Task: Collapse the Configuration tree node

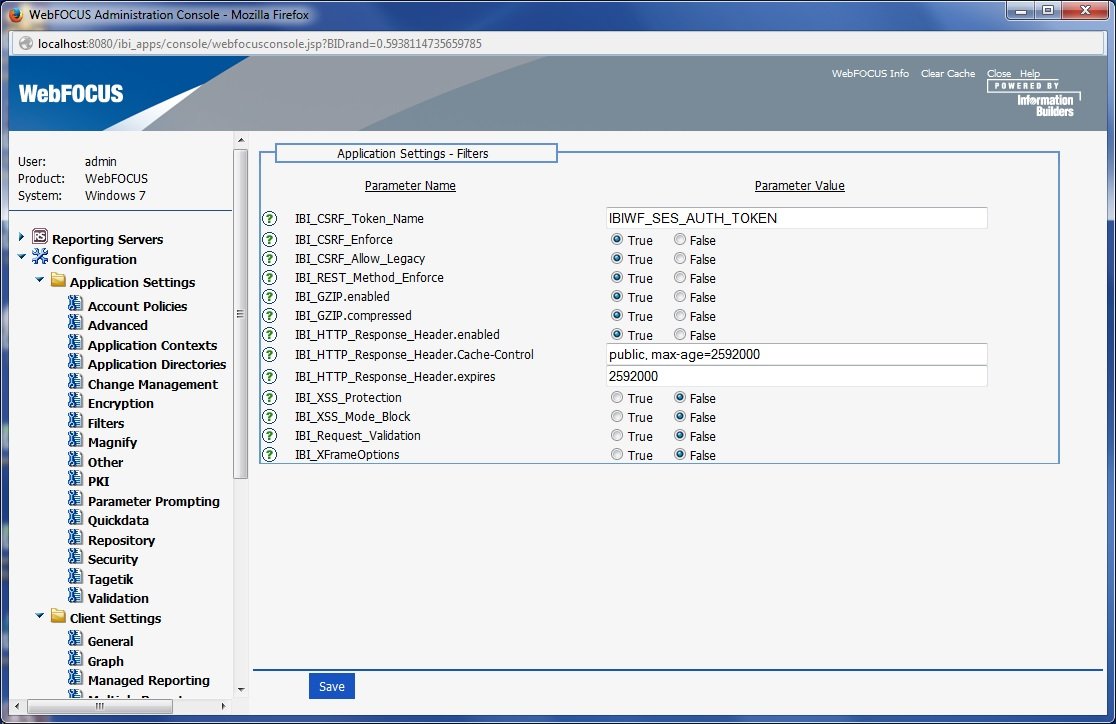Action: [21, 257]
